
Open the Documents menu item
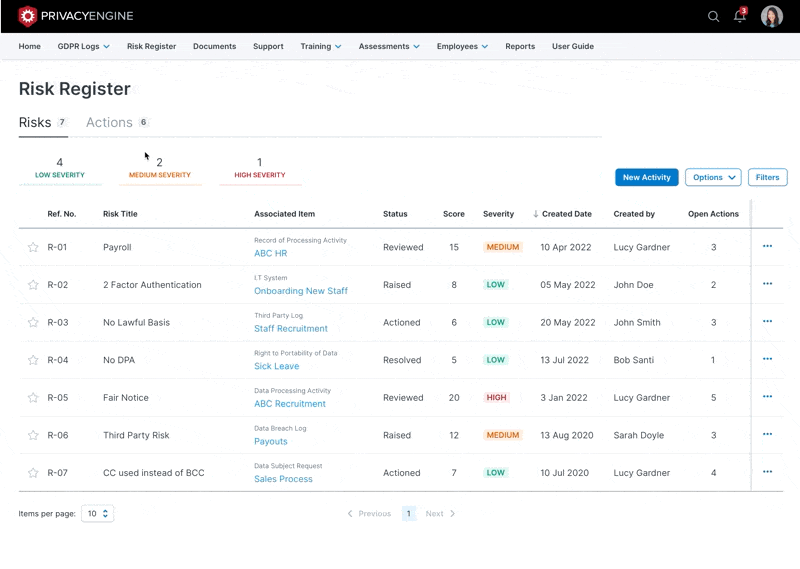(214, 46)
